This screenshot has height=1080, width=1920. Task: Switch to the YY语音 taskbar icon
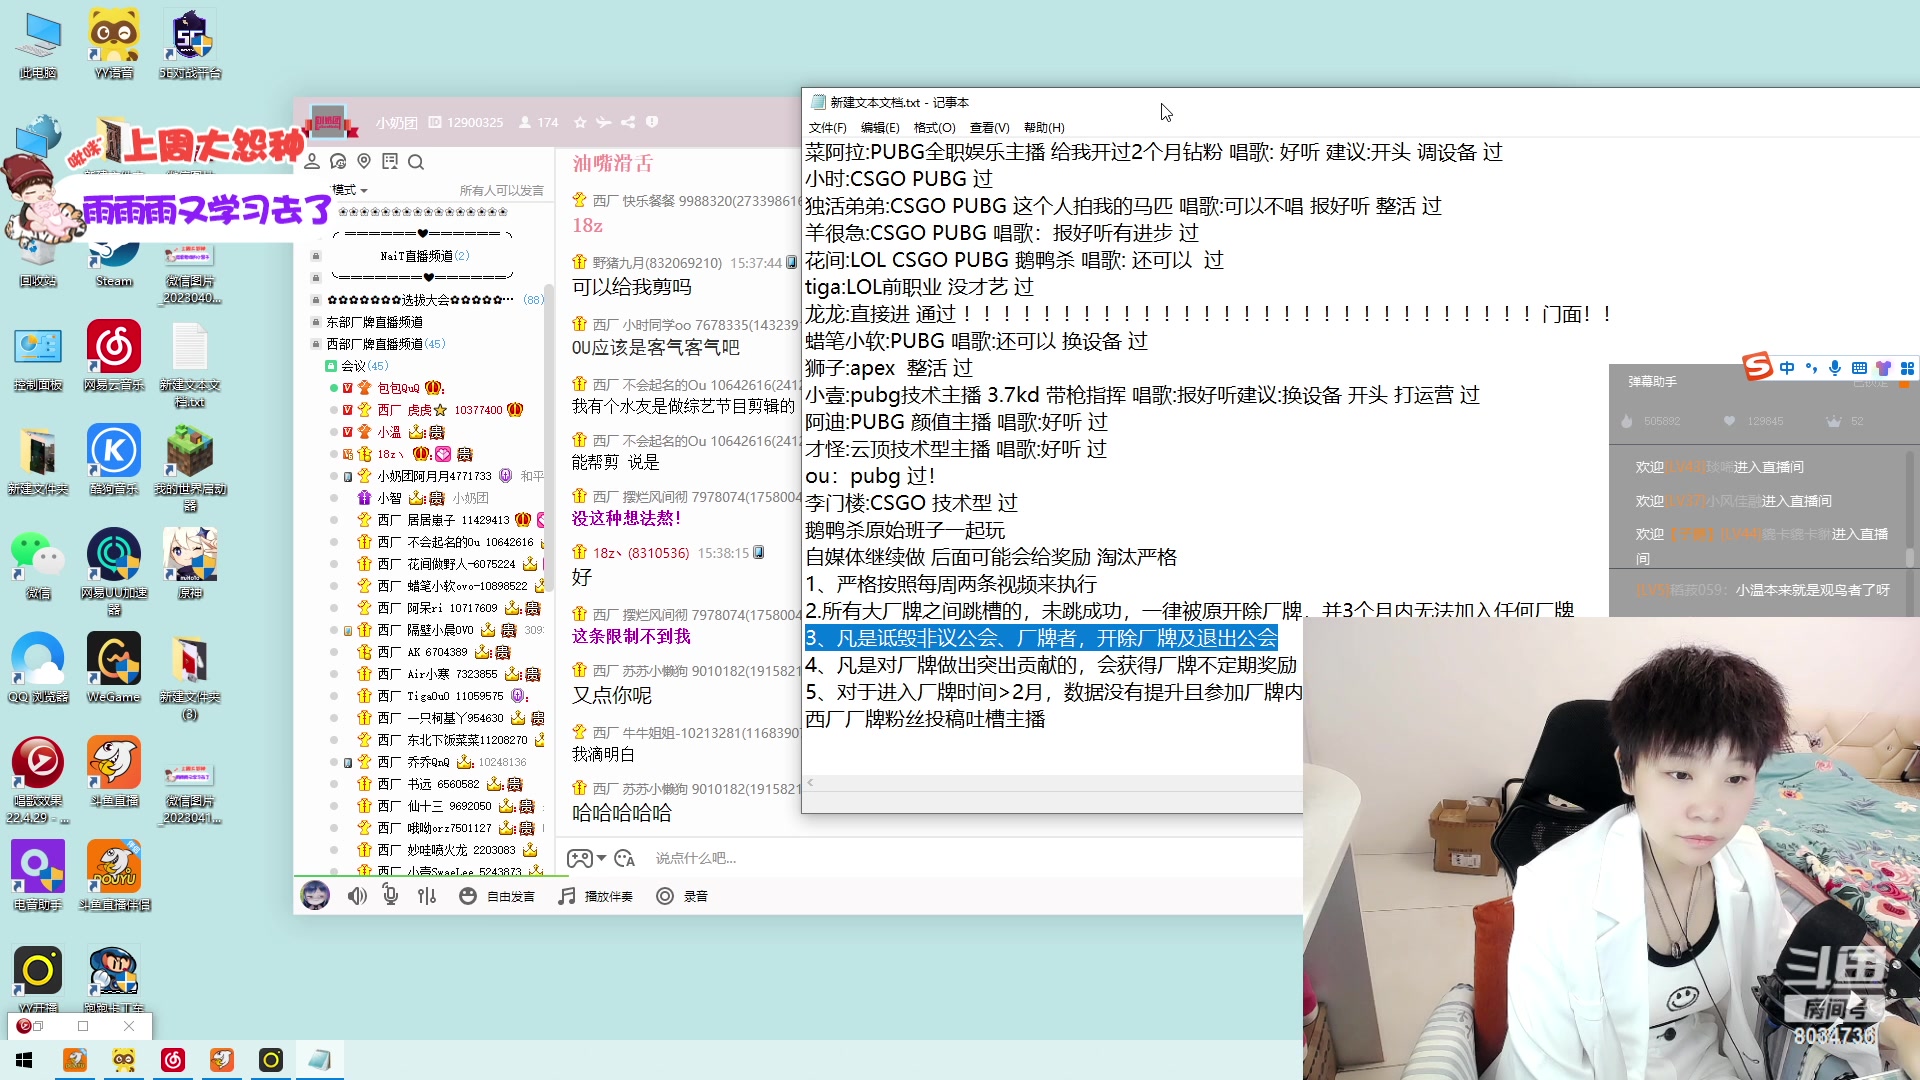[124, 1060]
